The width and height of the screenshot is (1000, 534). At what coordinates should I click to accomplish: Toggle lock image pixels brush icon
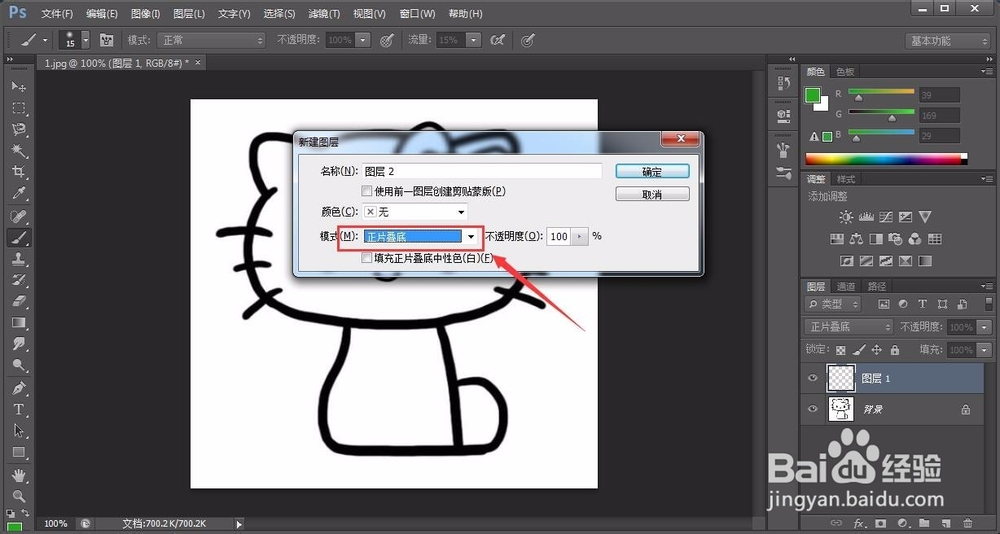858,350
